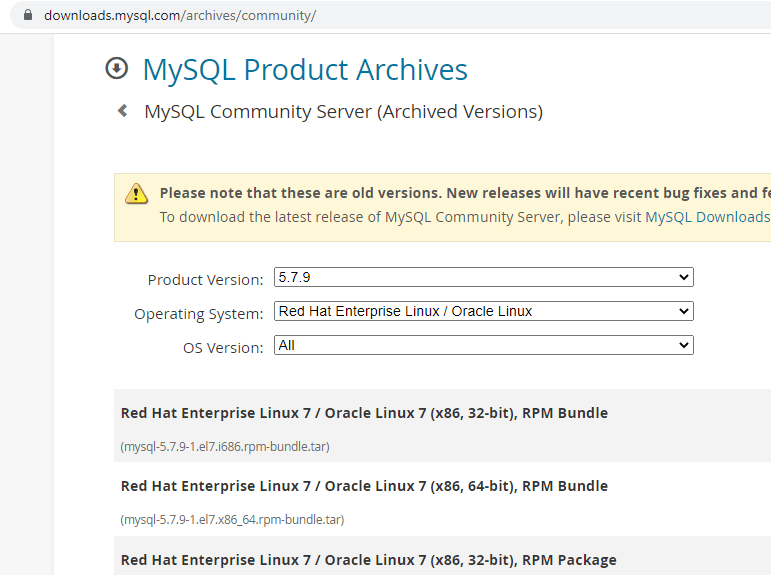Screen dimensions: 771x575
Task: Click the mysql-5.7.9-1.el7.x86_64.rpm-bundle.tar filename
Action: coord(232,519)
